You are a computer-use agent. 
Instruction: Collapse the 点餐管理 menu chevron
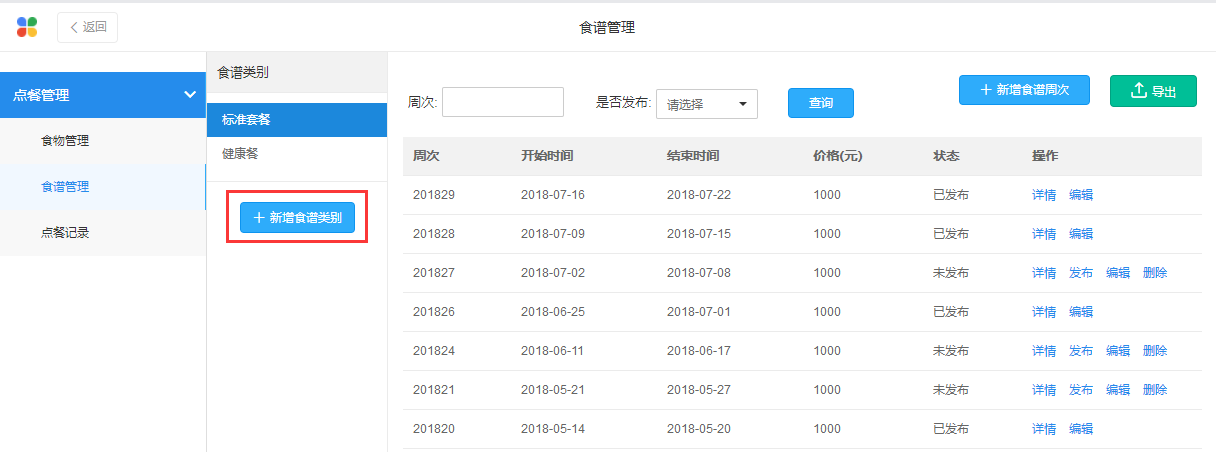pyautogui.click(x=190, y=95)
